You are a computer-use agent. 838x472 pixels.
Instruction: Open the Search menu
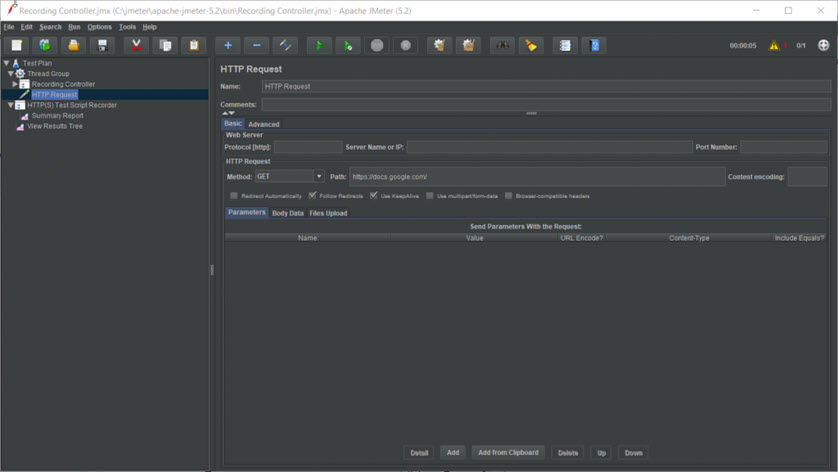pos(50,27)
